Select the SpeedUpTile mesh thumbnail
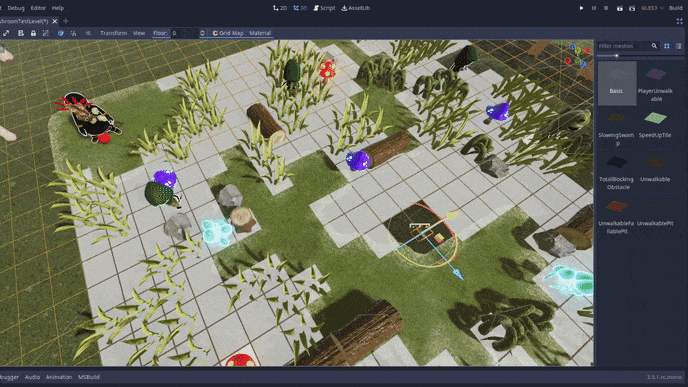The image size is (688, 387). 655,125
